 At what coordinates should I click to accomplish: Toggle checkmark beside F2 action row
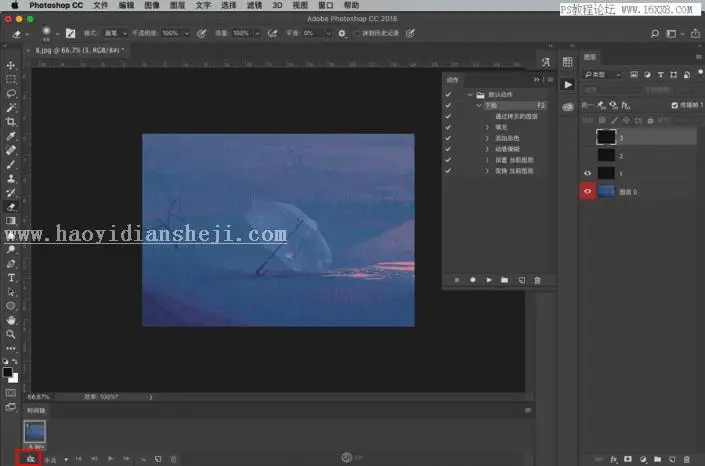pos(448,105)
